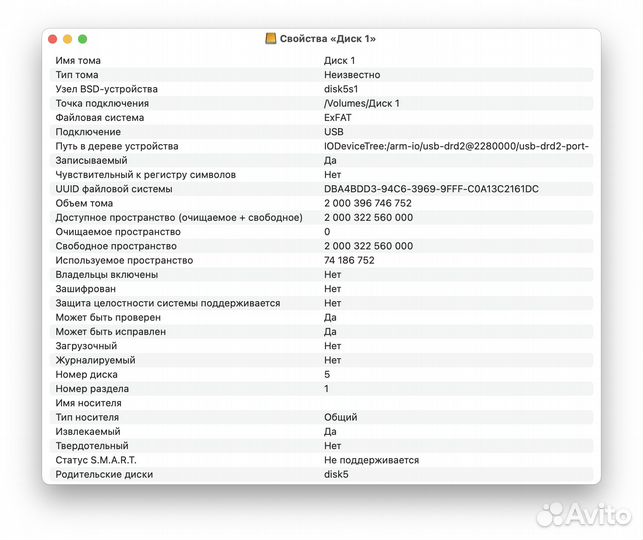
Task: Select the 'Подключение' row label
Action: 88,132
